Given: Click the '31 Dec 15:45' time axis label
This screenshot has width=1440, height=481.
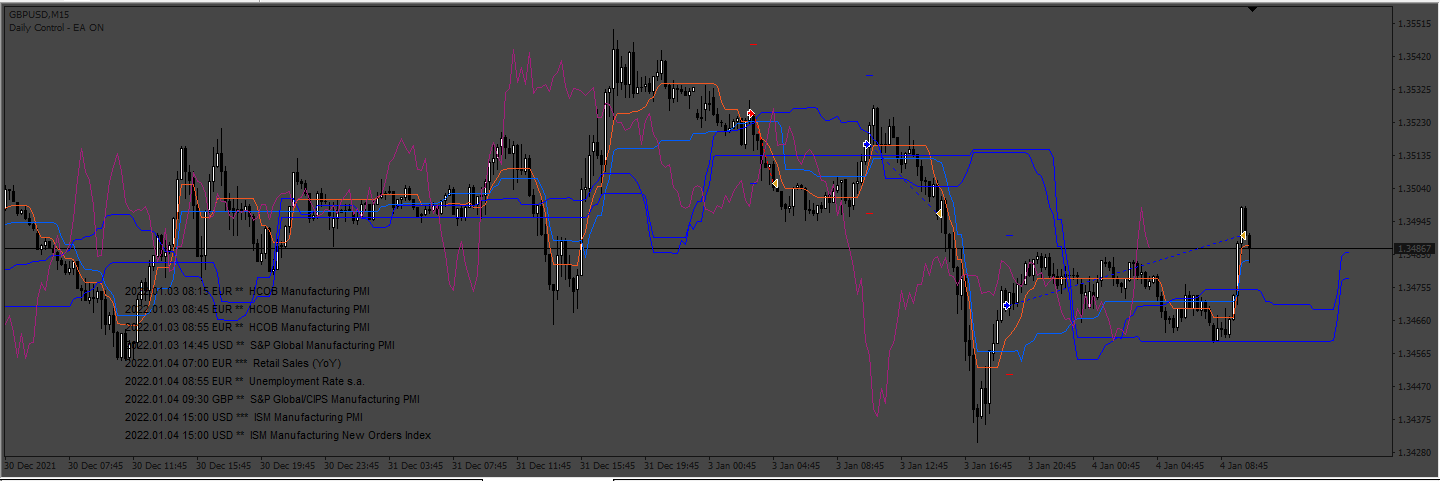Looking at the screenshot, I should click(x=608, y=465).
